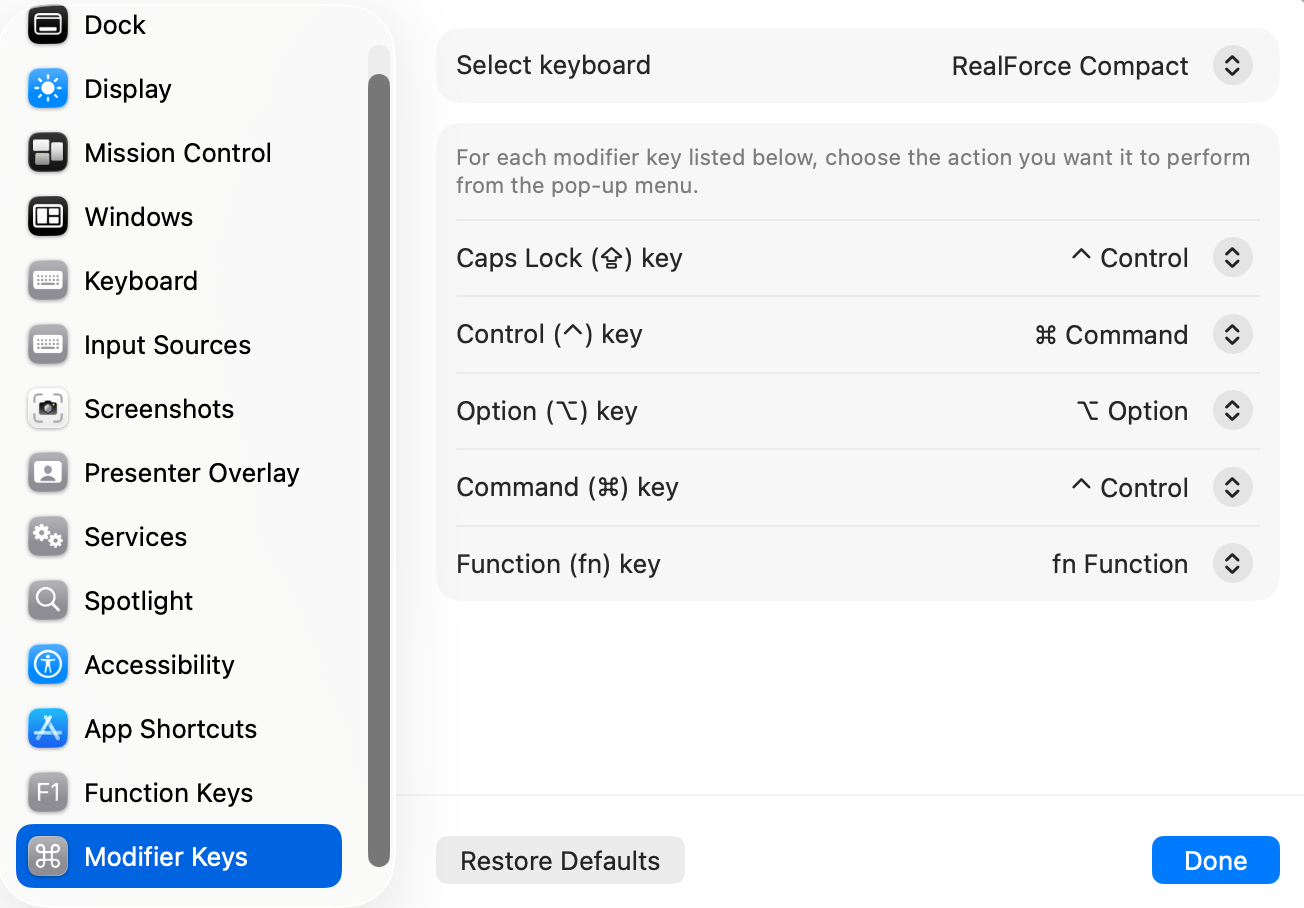The width and height of the screenshot is (1304, 908).
Task: Open the Dock settings icon
Action: 48,25
